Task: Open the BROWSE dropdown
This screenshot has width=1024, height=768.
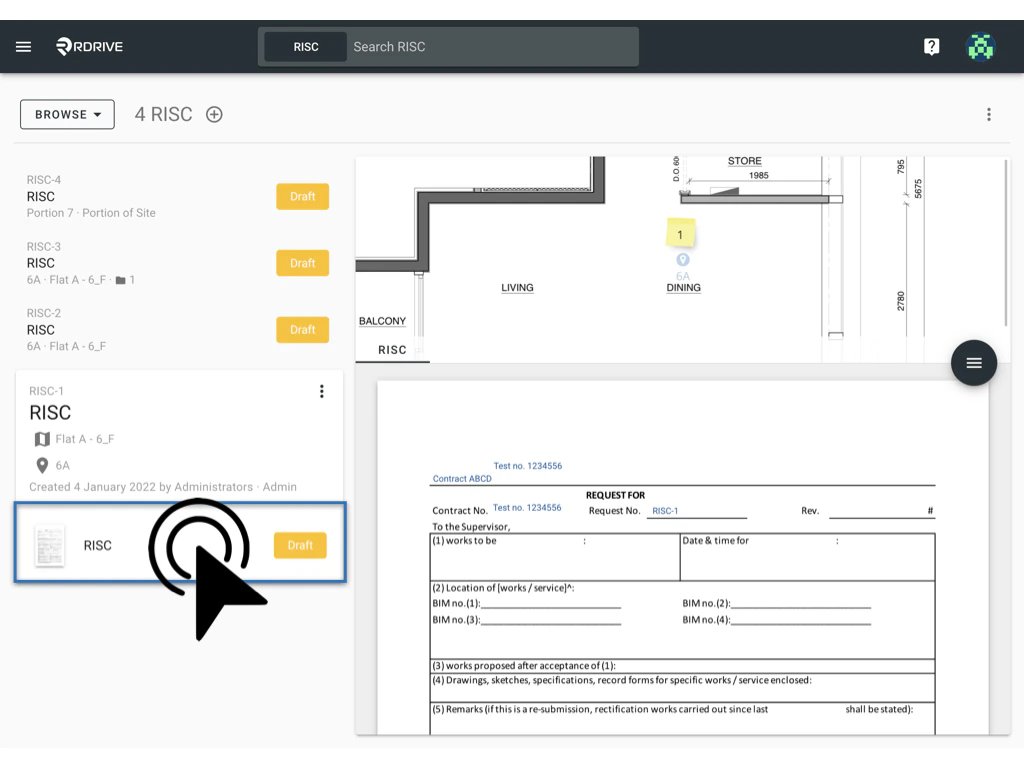Action: 66,114
